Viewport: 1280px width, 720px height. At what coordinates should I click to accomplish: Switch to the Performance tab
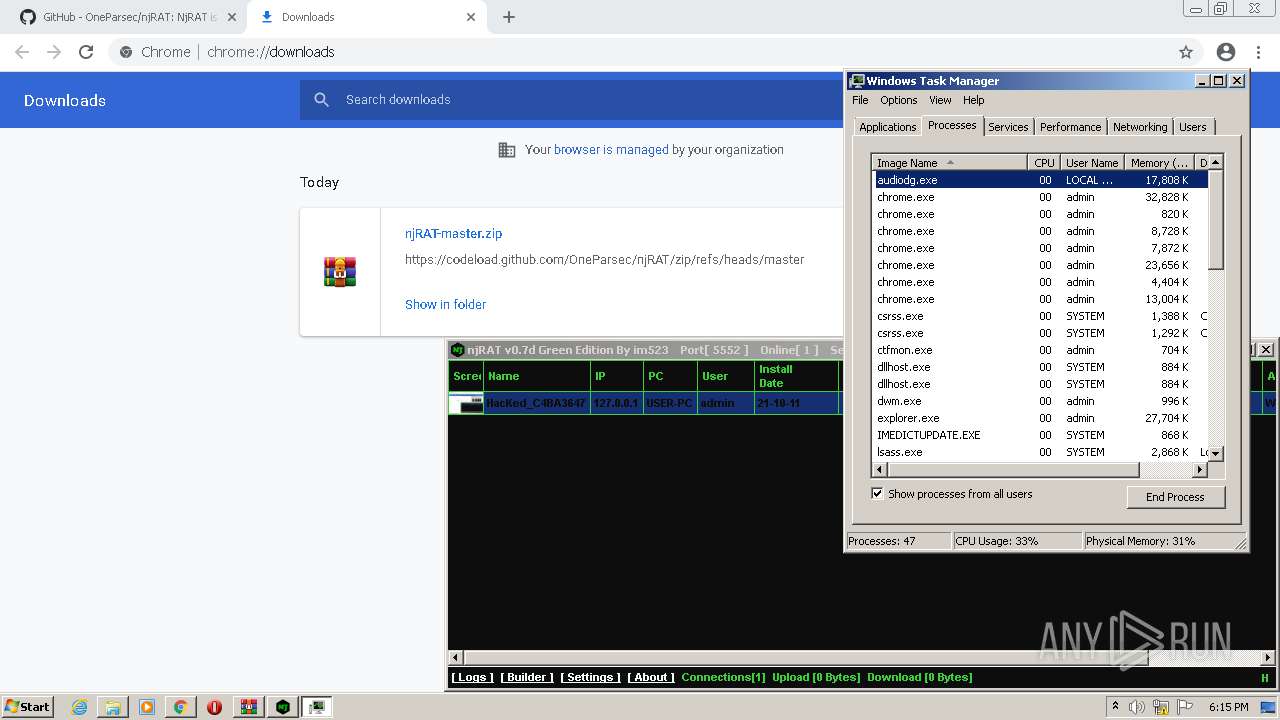(1070, 127)
